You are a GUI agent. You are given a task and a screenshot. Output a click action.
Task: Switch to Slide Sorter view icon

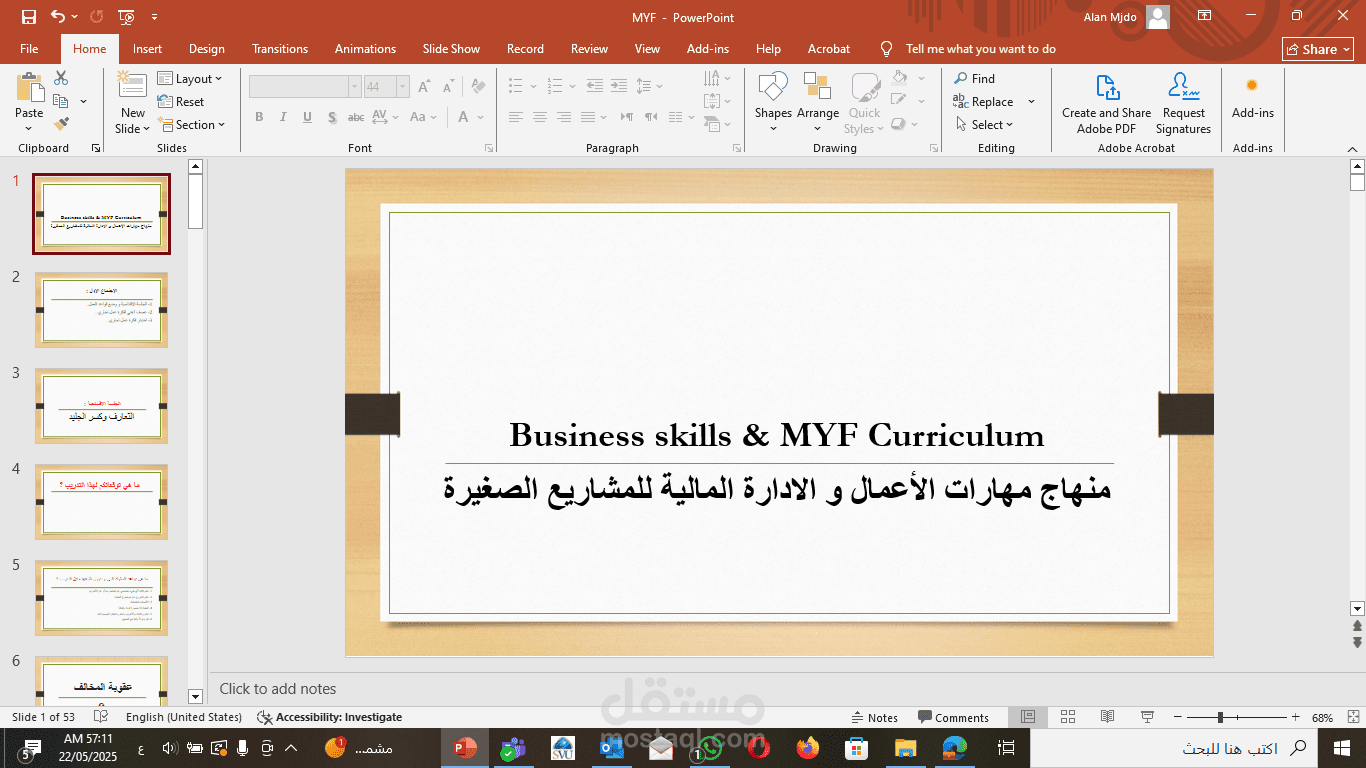(x=1068, y=717)
